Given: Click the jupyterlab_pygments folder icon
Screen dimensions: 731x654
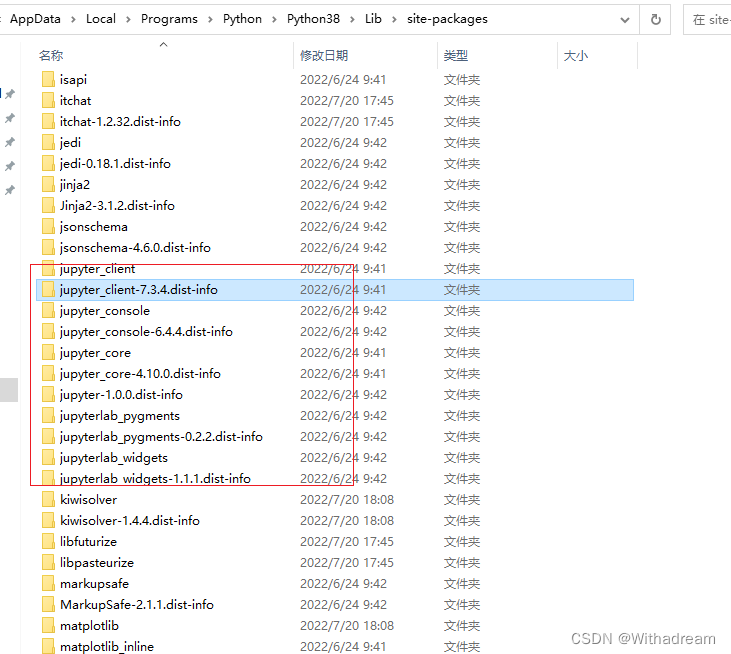Looking at the screenshot, I should pyautogui.click(x=48, y=415).
